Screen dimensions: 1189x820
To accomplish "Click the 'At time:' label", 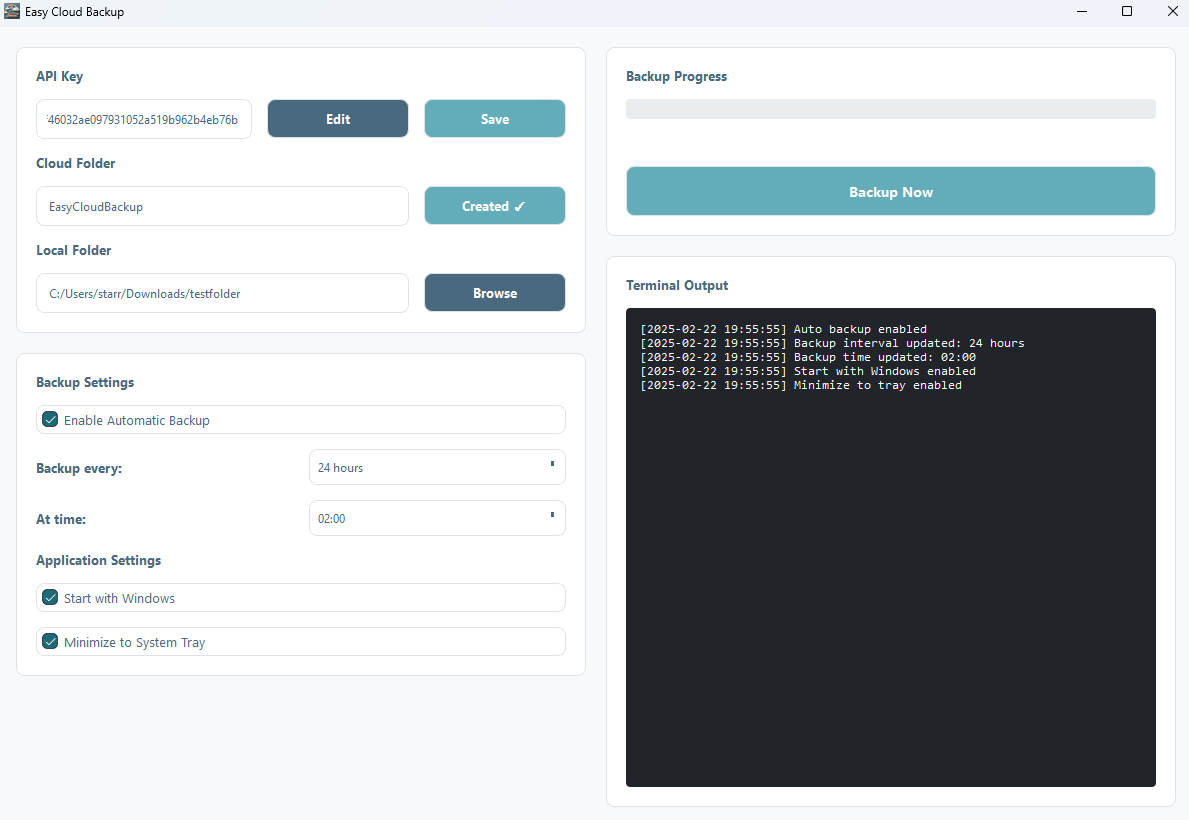I will click(x=61, y=519).
